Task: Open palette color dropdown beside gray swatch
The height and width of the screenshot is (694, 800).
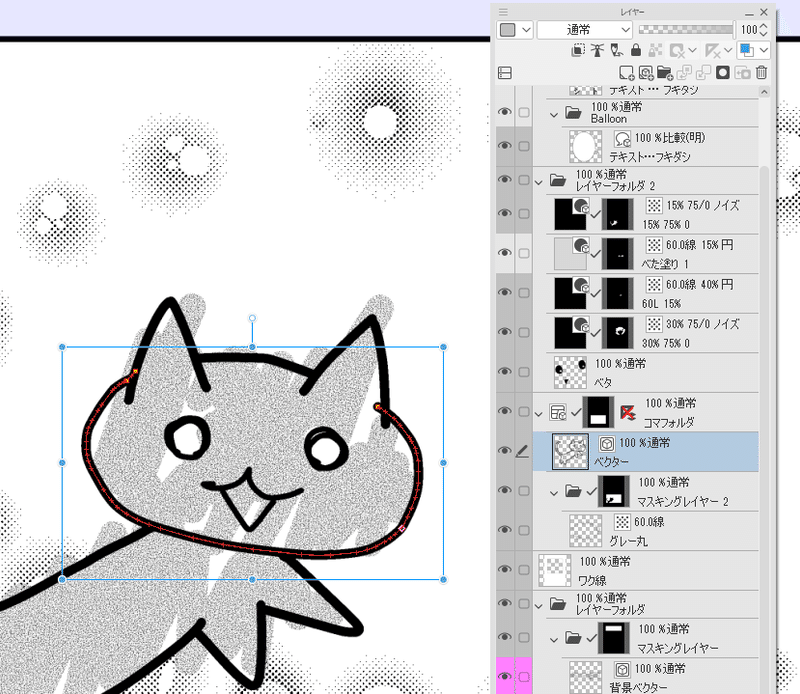Action: 527,30
